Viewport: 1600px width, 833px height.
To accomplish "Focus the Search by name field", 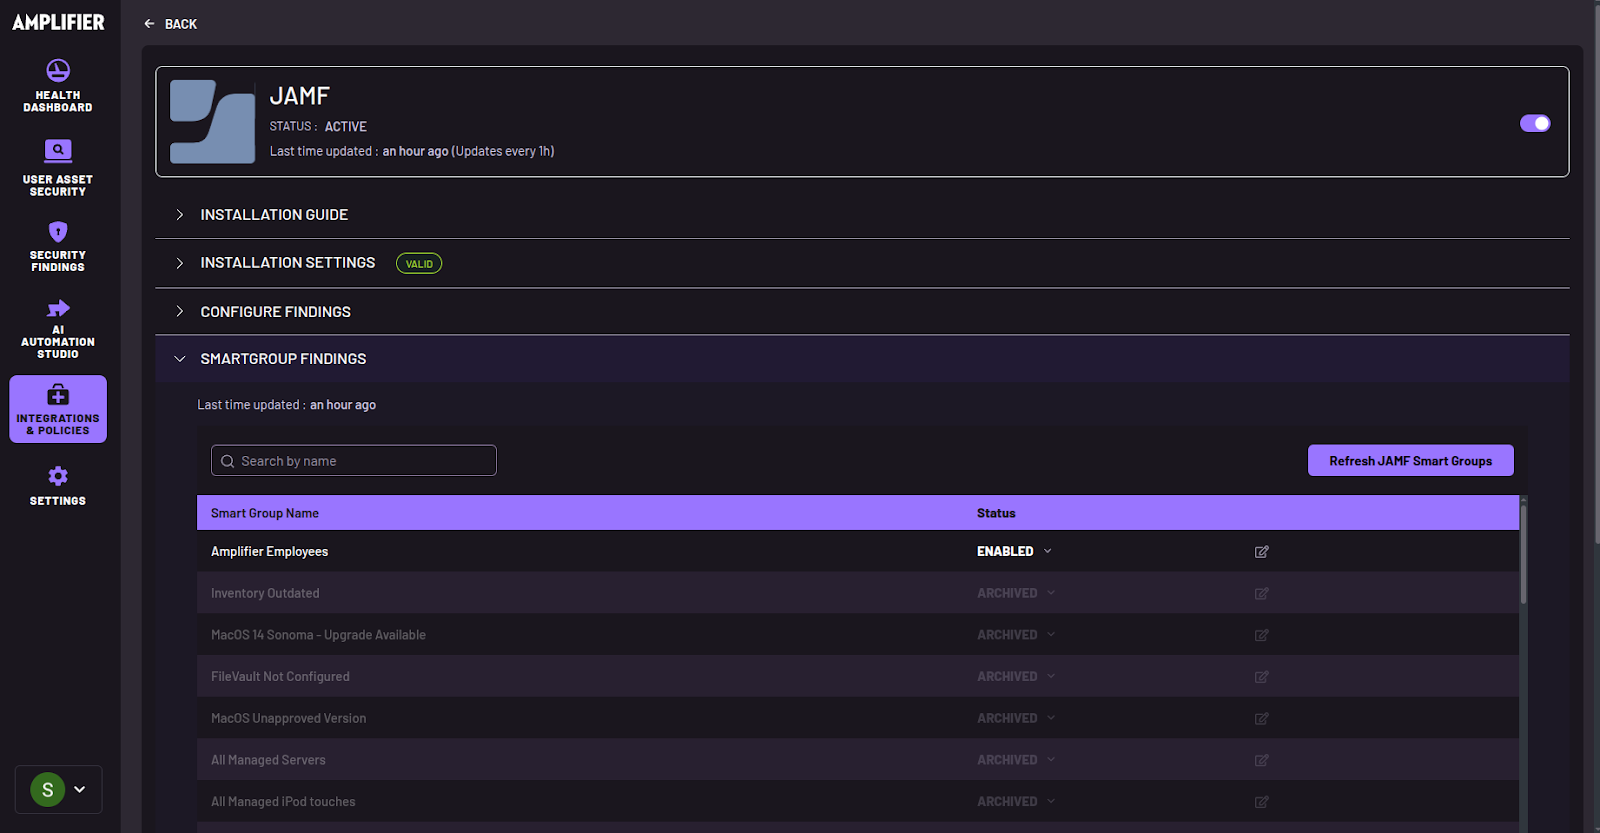I will 354,461.
